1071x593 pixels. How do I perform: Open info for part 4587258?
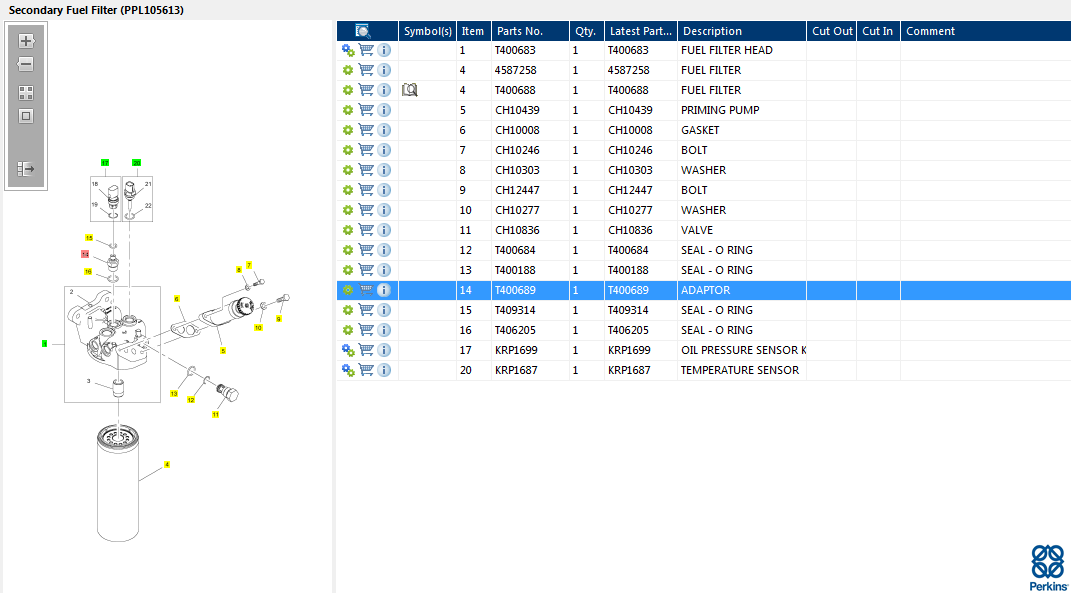pyautogui.click(x=384, y=70)
